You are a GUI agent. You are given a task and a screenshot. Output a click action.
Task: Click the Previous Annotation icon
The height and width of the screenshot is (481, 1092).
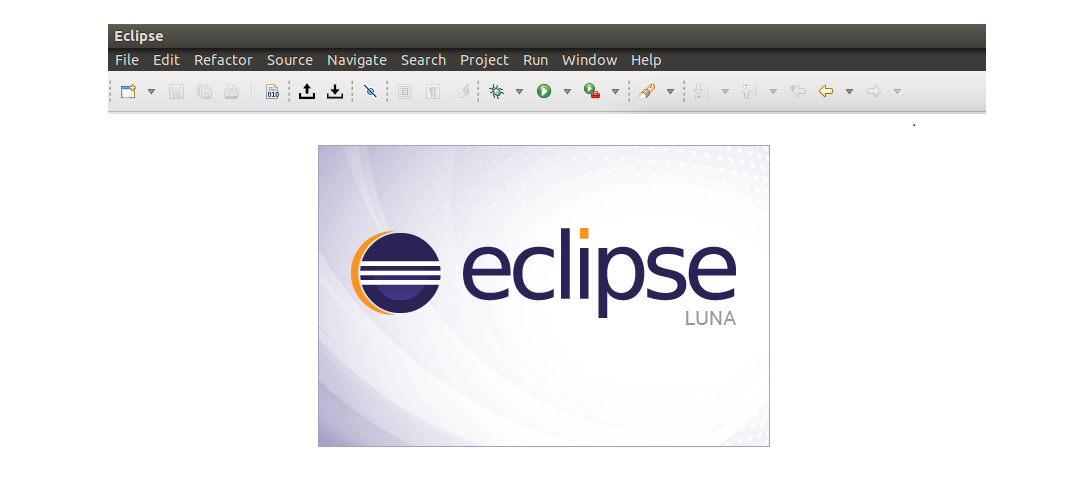point(749,91)
